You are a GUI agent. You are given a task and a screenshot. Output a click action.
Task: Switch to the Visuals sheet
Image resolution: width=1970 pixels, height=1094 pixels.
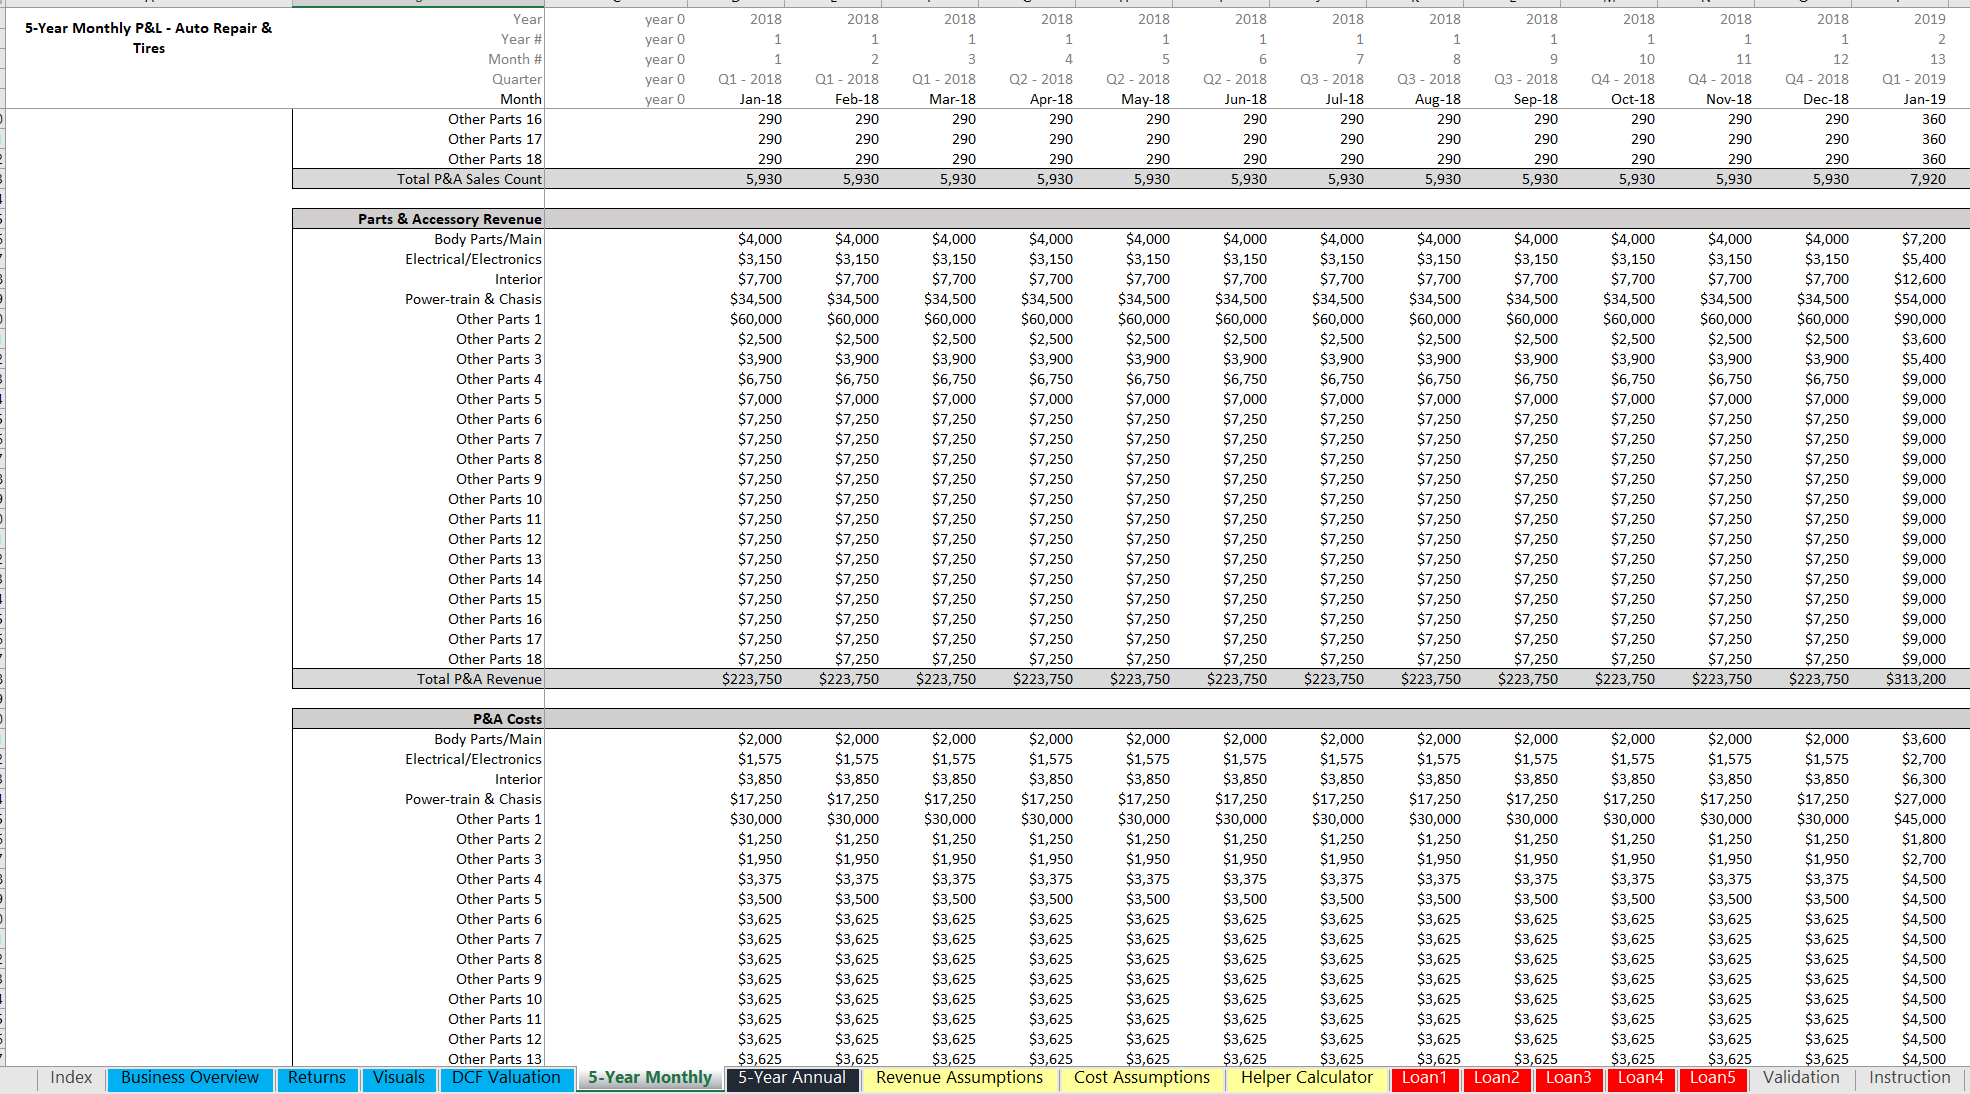[398, 1078]
